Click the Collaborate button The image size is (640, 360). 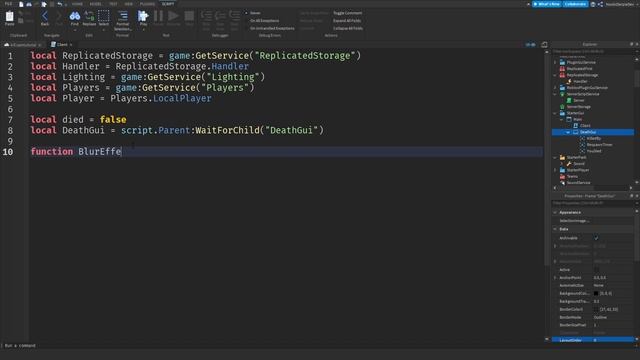pos(575,4)
